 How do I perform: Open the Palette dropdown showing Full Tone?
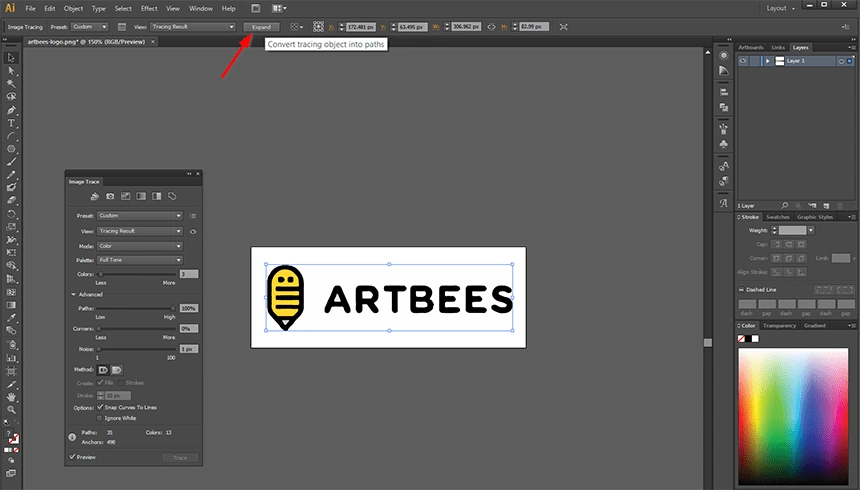[x=139, y=260]
